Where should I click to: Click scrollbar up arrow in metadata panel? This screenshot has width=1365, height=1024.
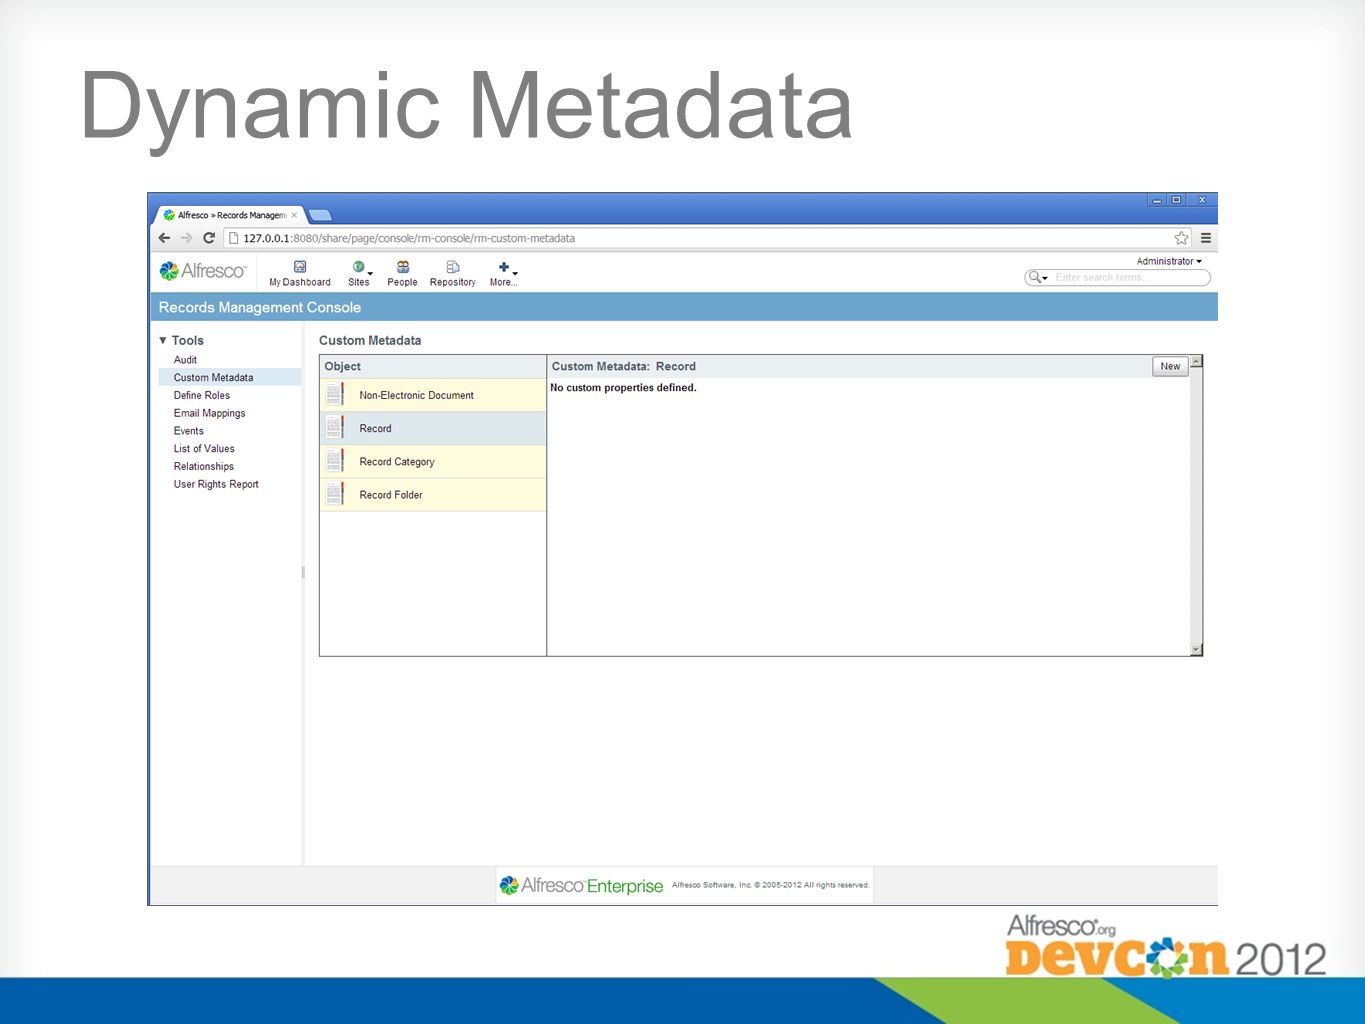1196,361
